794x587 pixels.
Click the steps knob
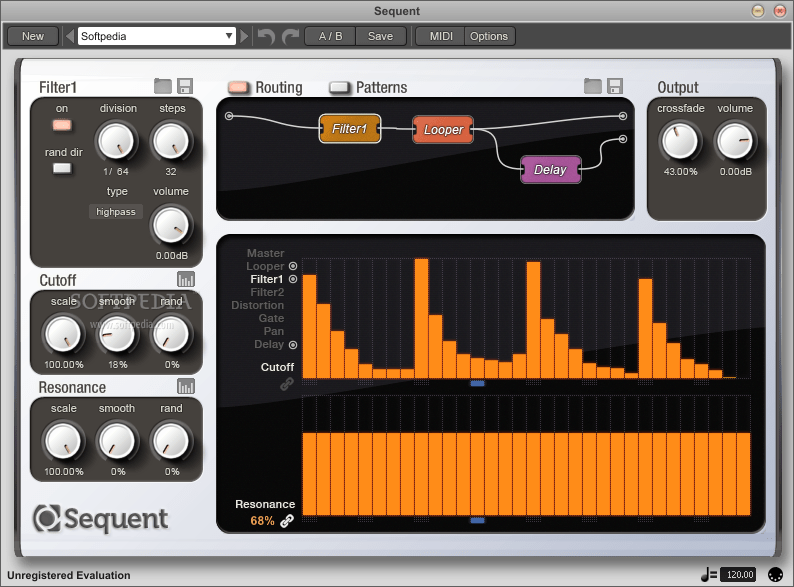tap(171, 141)
